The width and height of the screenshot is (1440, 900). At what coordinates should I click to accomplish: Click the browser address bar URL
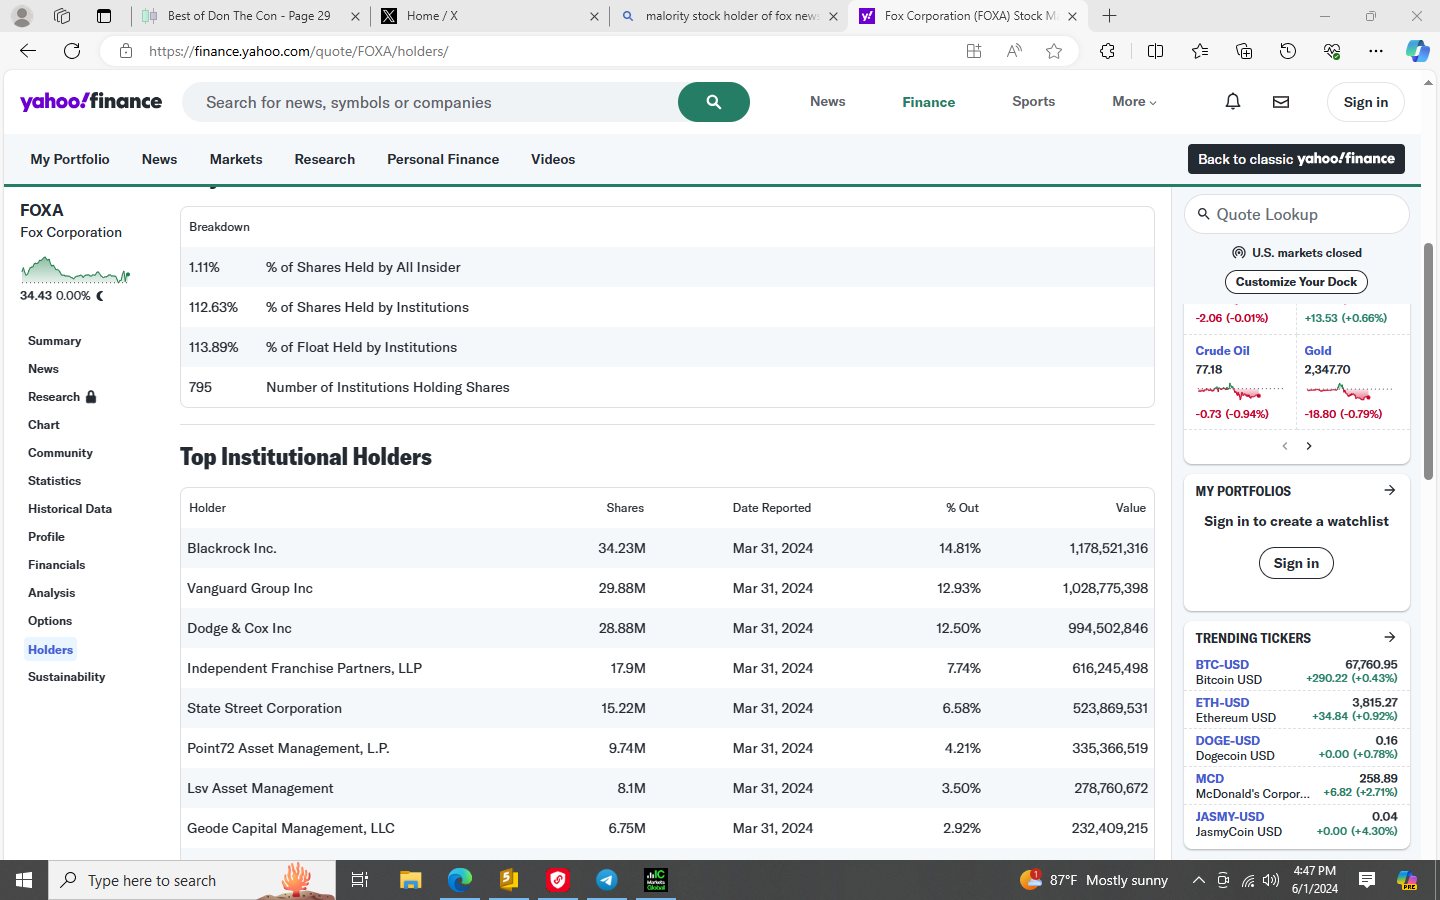(x=298, y=51)
